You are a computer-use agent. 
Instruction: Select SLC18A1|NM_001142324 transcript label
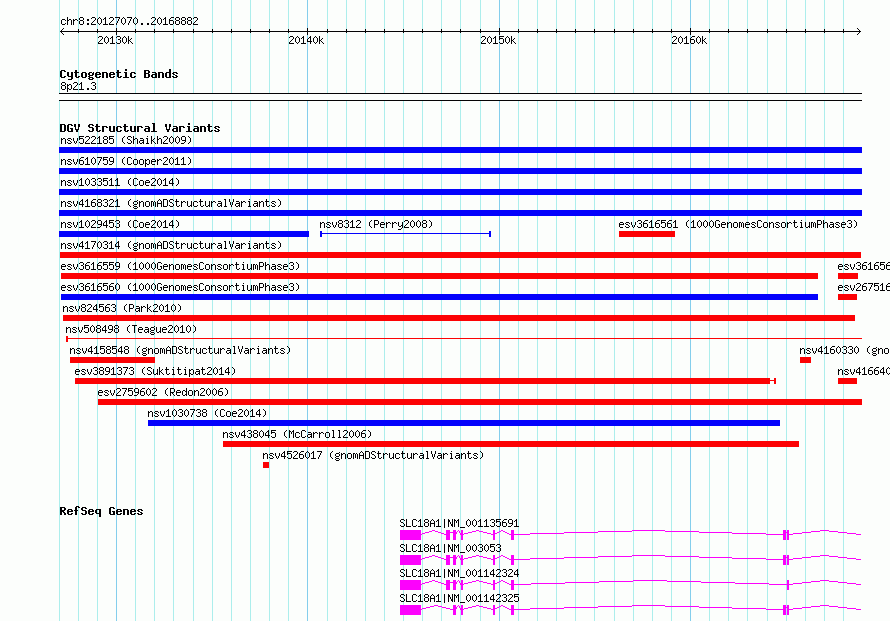pyautogui.click(x=459, y=573)
